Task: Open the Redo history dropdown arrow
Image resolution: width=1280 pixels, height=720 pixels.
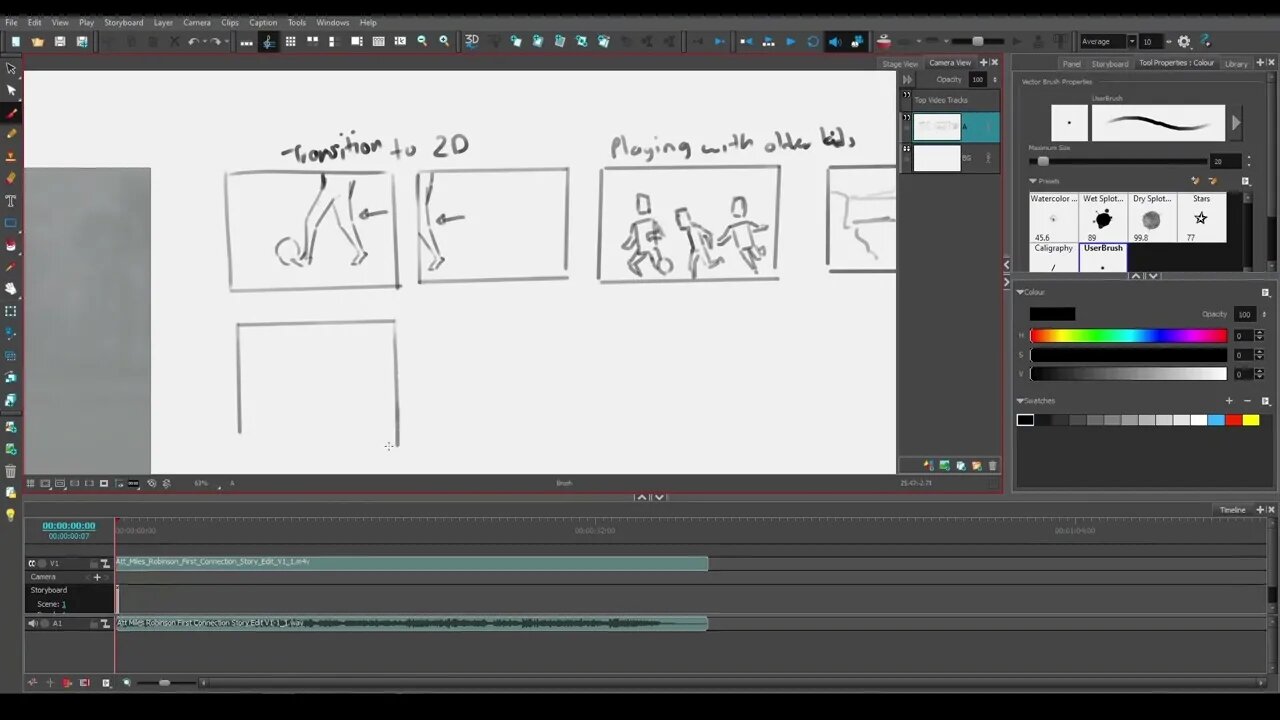Action: [x=225, y=41]
